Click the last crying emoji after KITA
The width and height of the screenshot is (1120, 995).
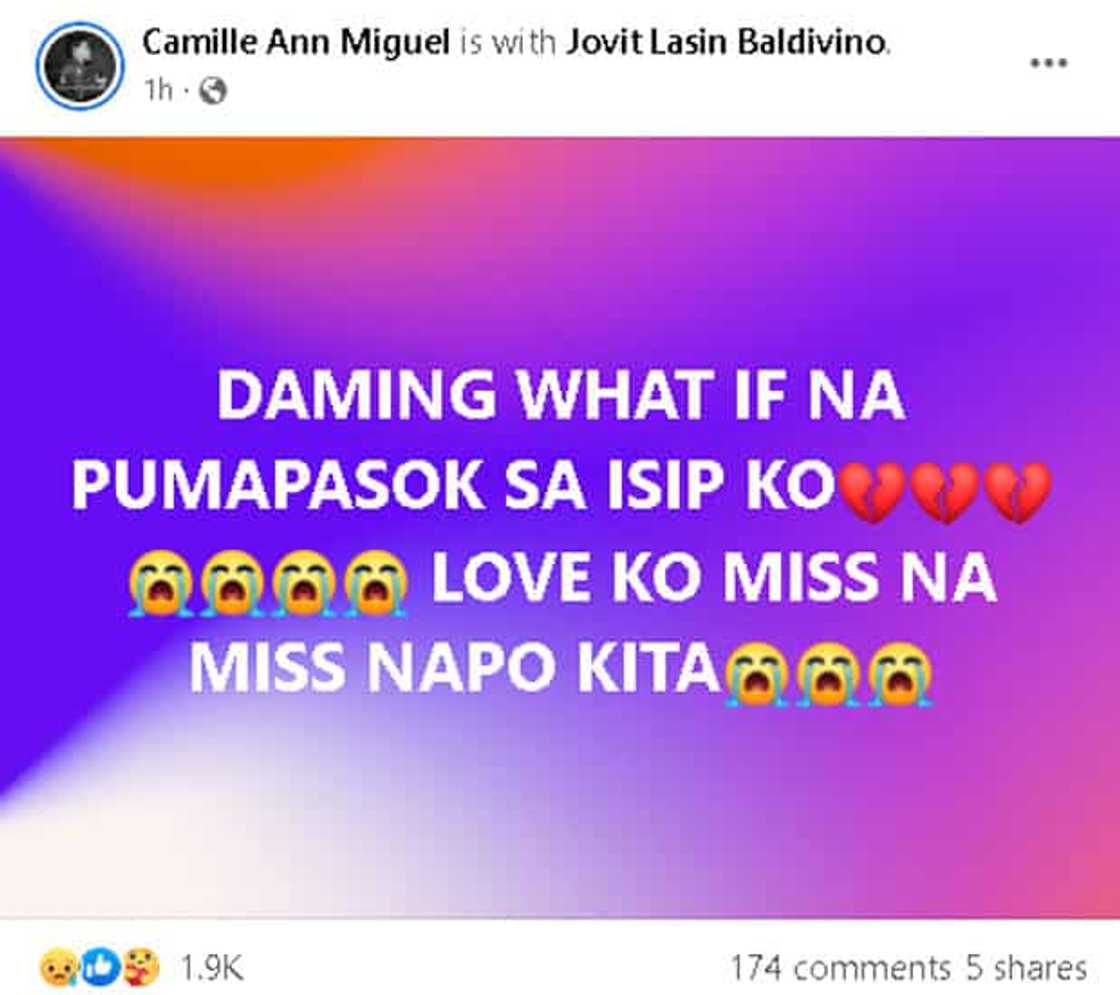(x=900, y=673)
